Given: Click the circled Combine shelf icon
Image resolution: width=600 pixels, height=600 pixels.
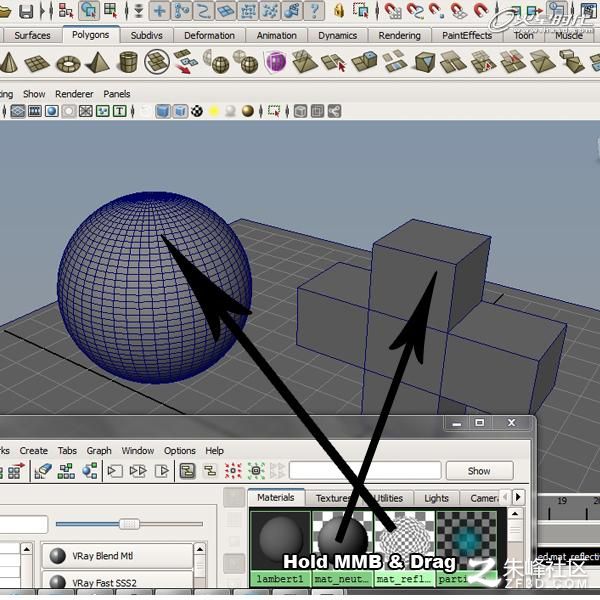Looking at the screenshot, I should pyautogui.click(x=157, y=62).
